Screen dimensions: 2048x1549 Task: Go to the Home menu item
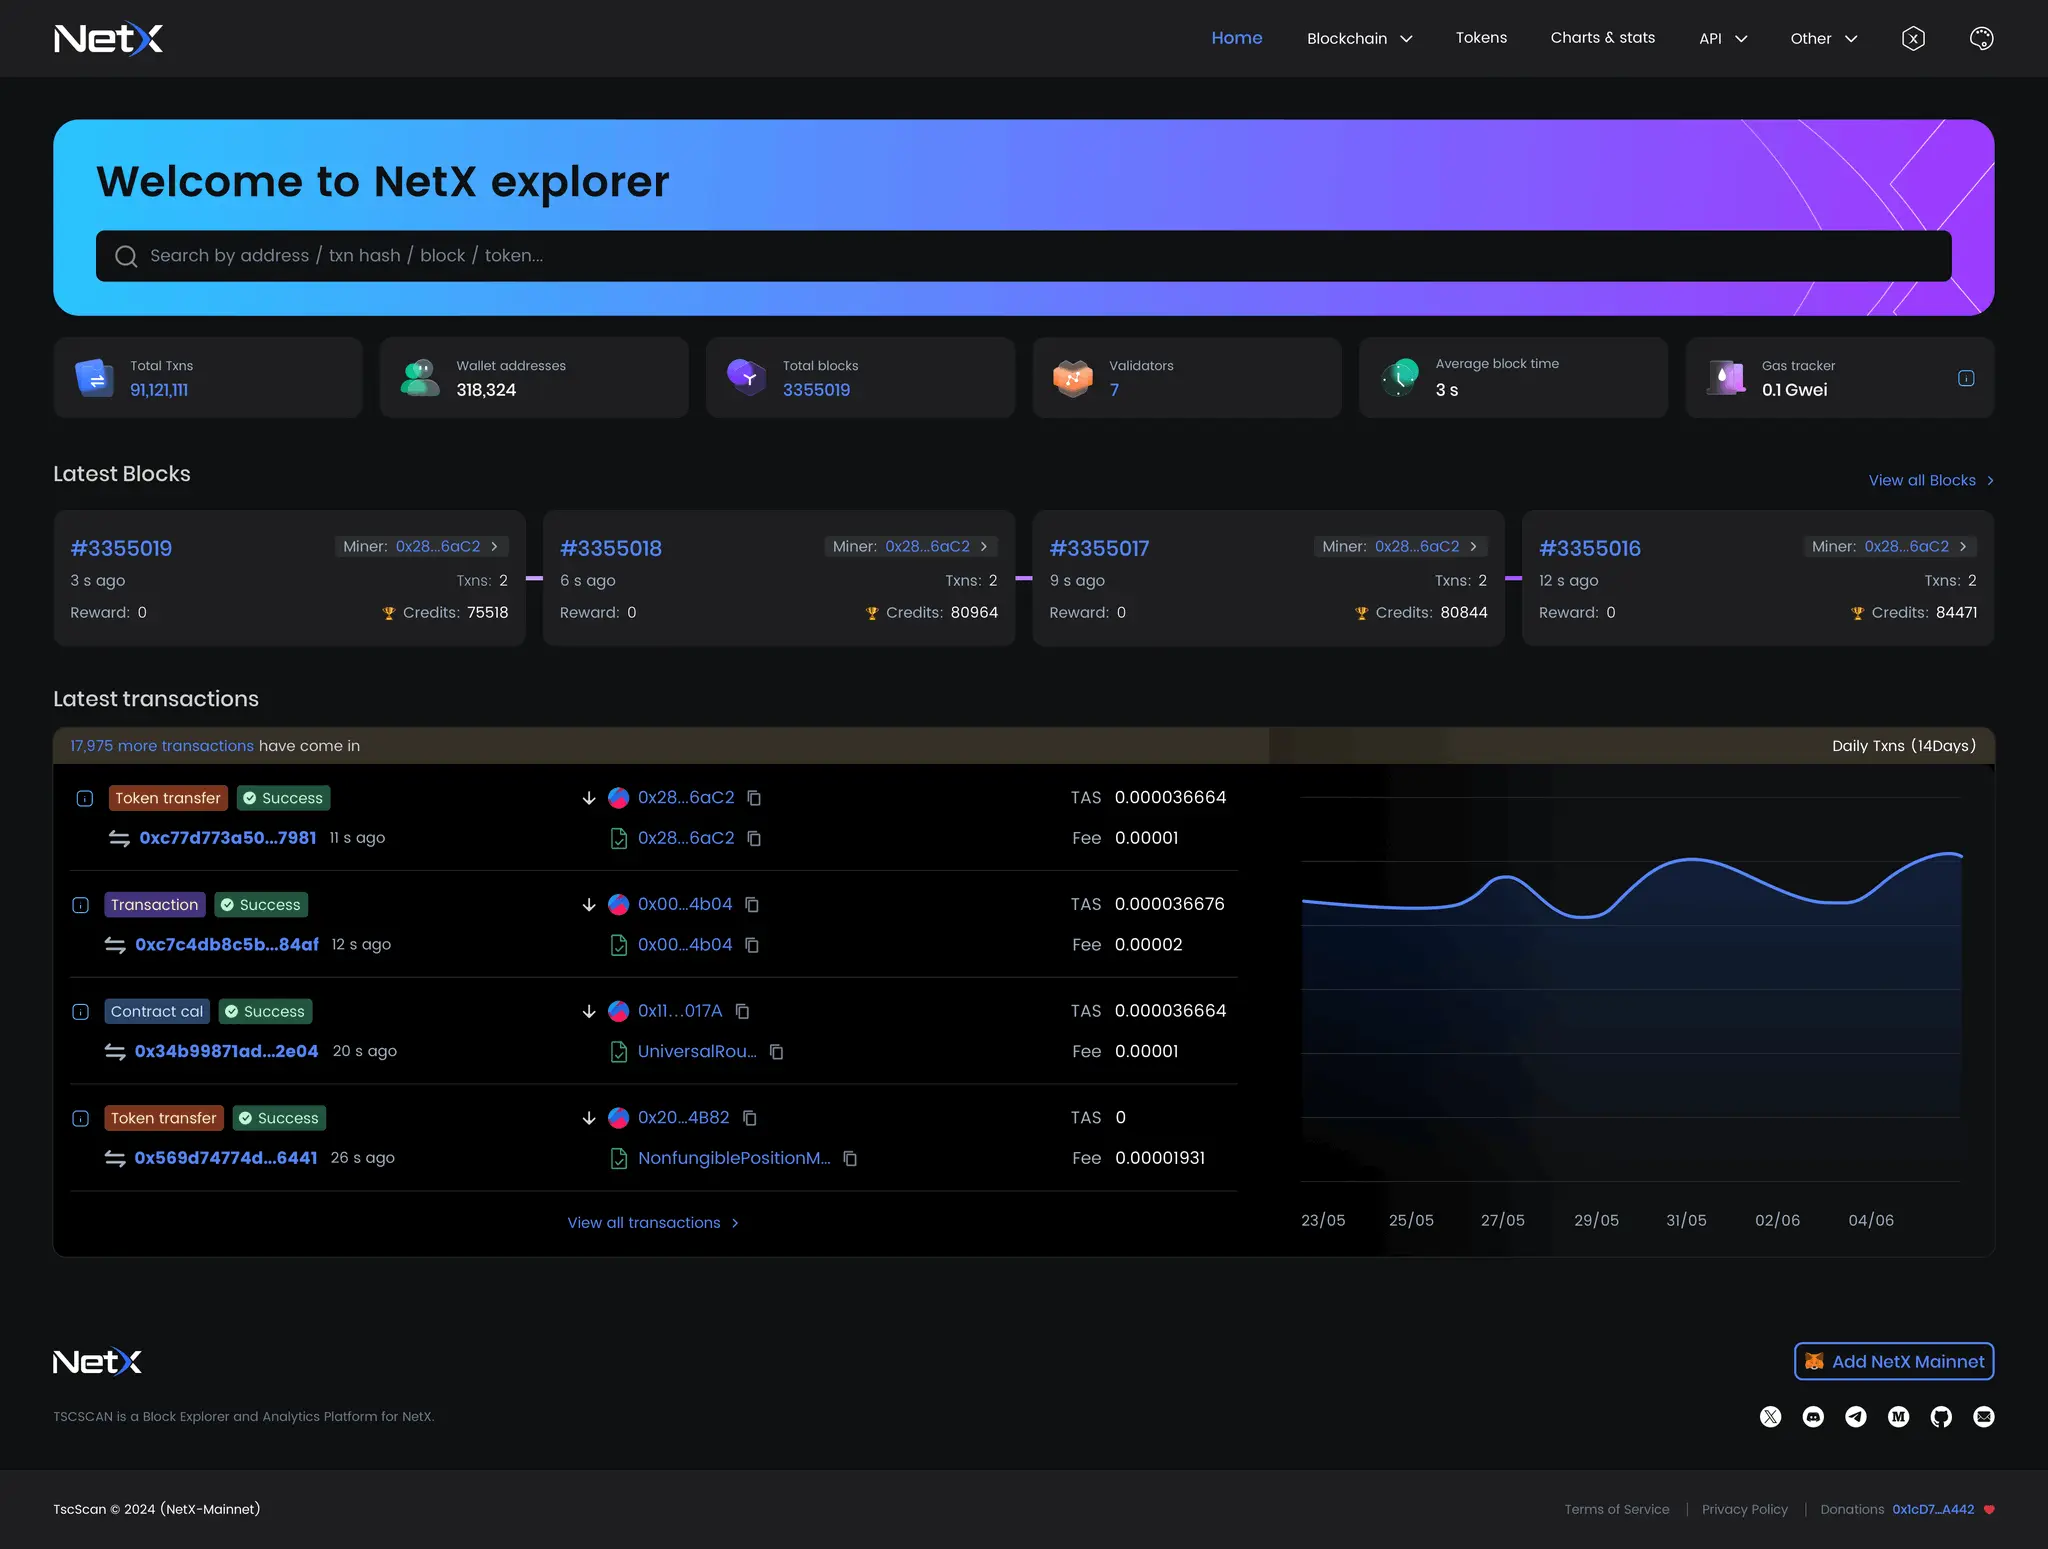pos(1237,38)
